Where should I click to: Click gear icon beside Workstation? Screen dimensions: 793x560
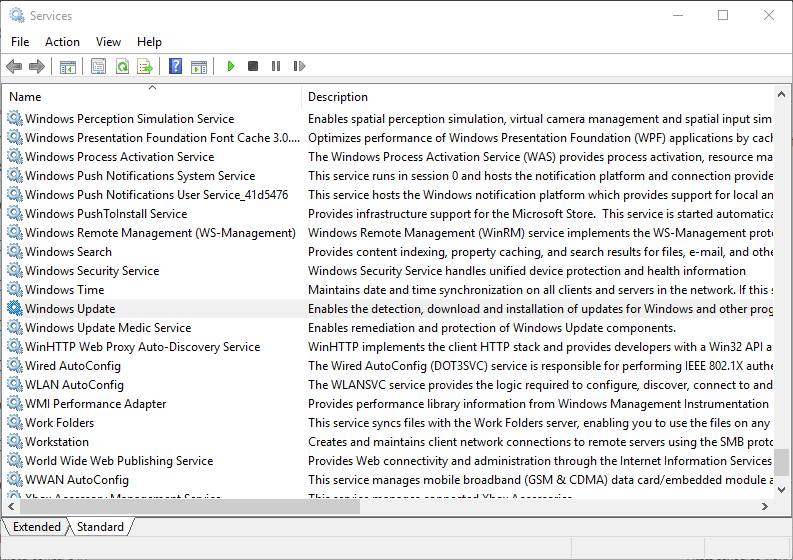(x=15, y=441)
